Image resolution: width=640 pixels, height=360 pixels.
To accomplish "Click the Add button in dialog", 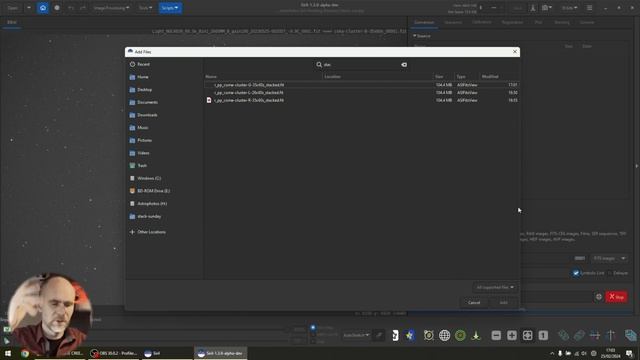I will (x=503, y=302).
